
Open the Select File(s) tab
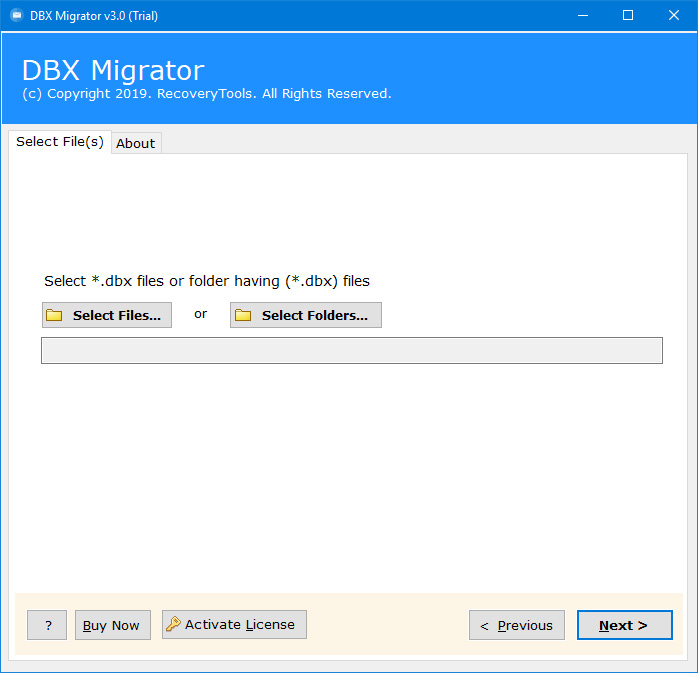coord(60,142)
